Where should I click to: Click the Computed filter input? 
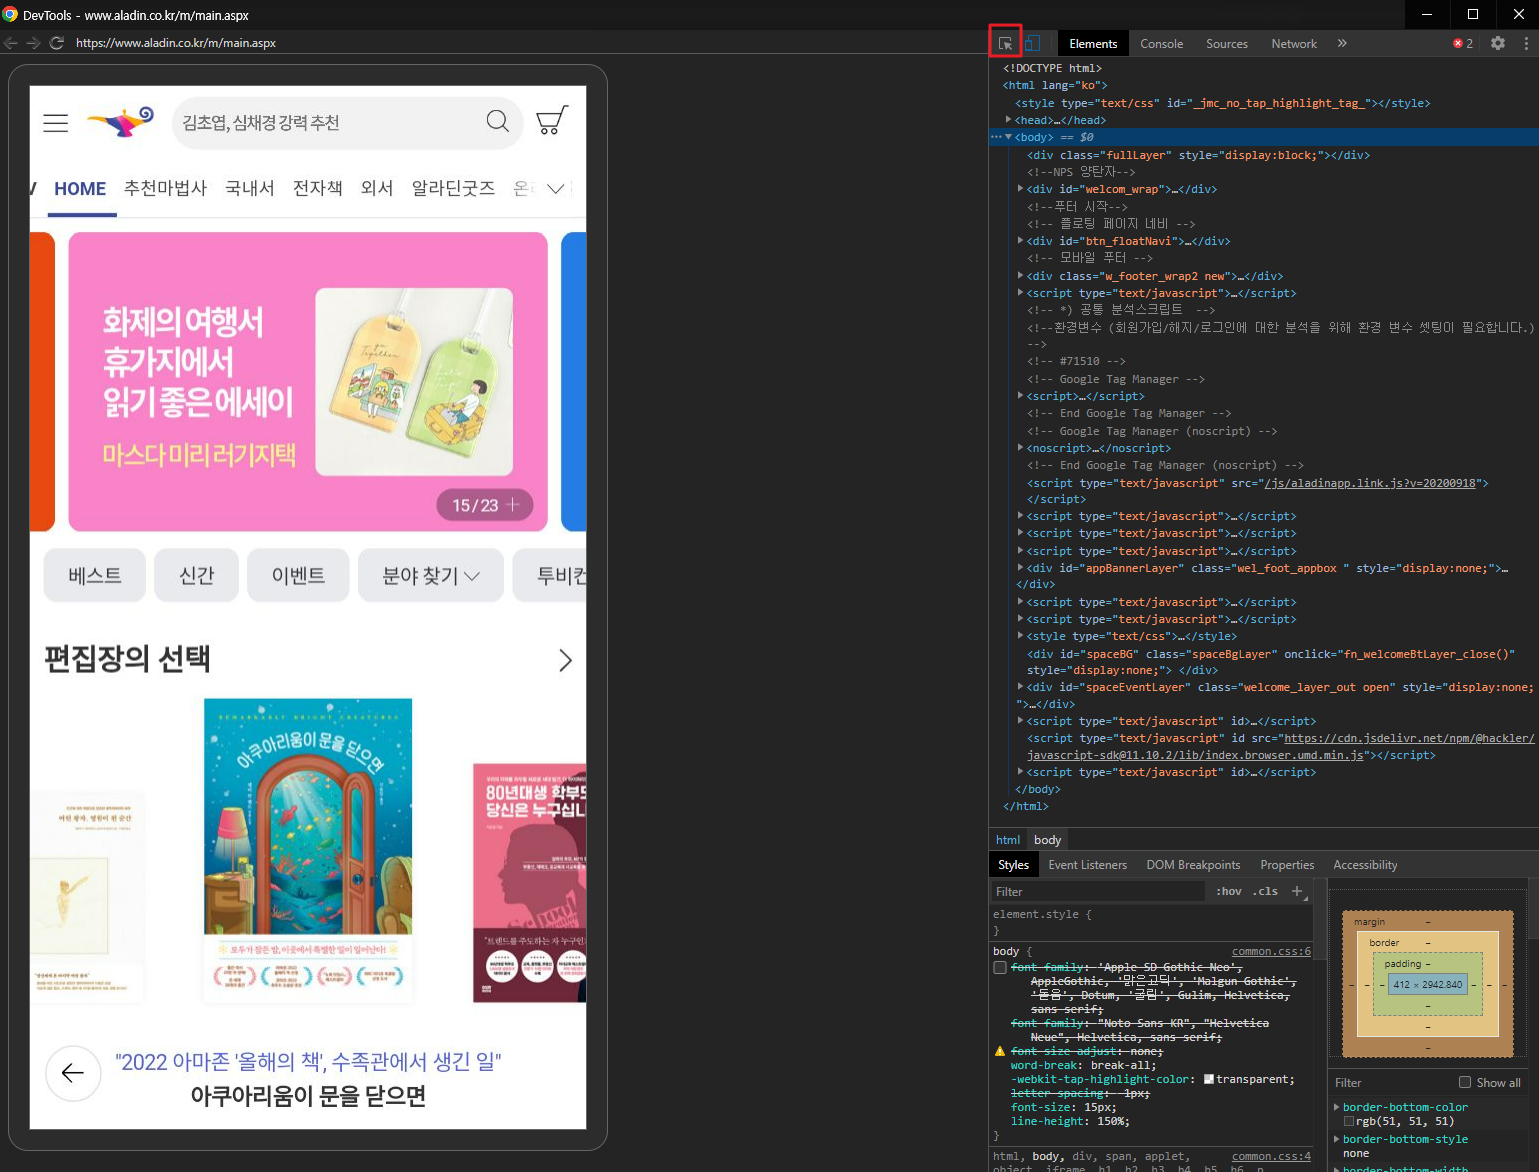pos(1393,1082)
